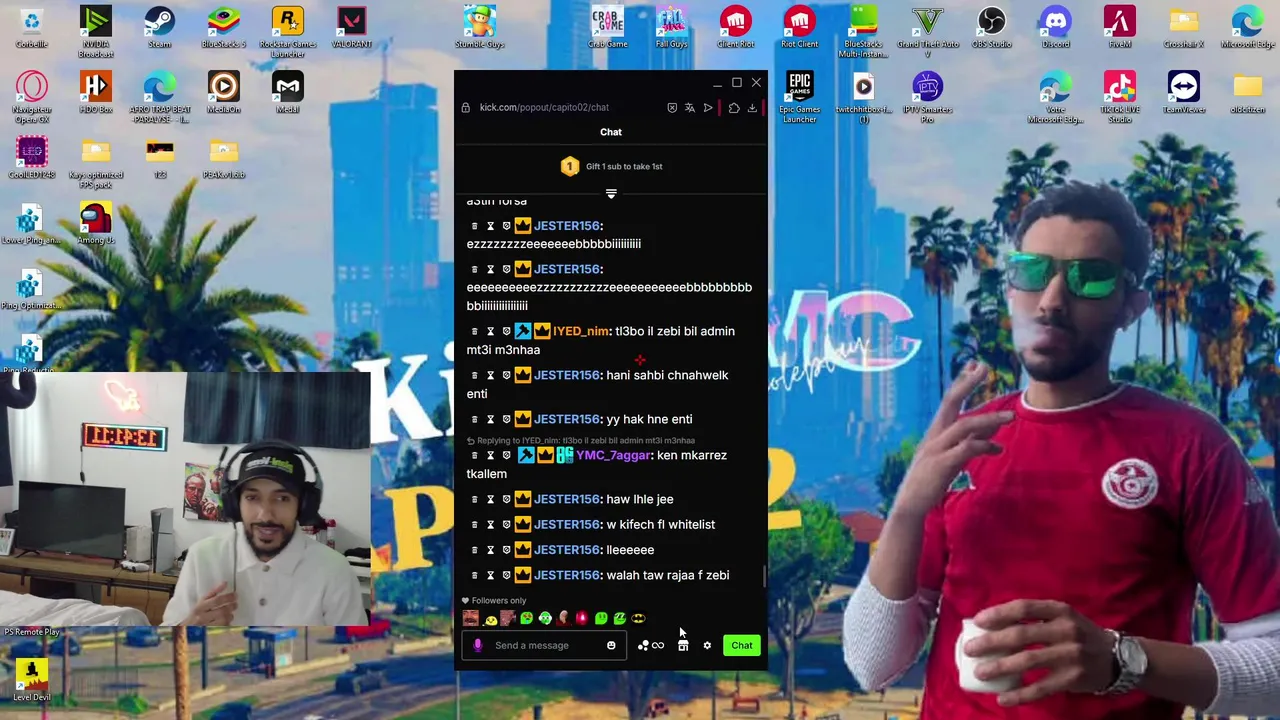Click the lock icon beside kick.com URL
This screenshot has width=1280, height=720.
(466, 108)
